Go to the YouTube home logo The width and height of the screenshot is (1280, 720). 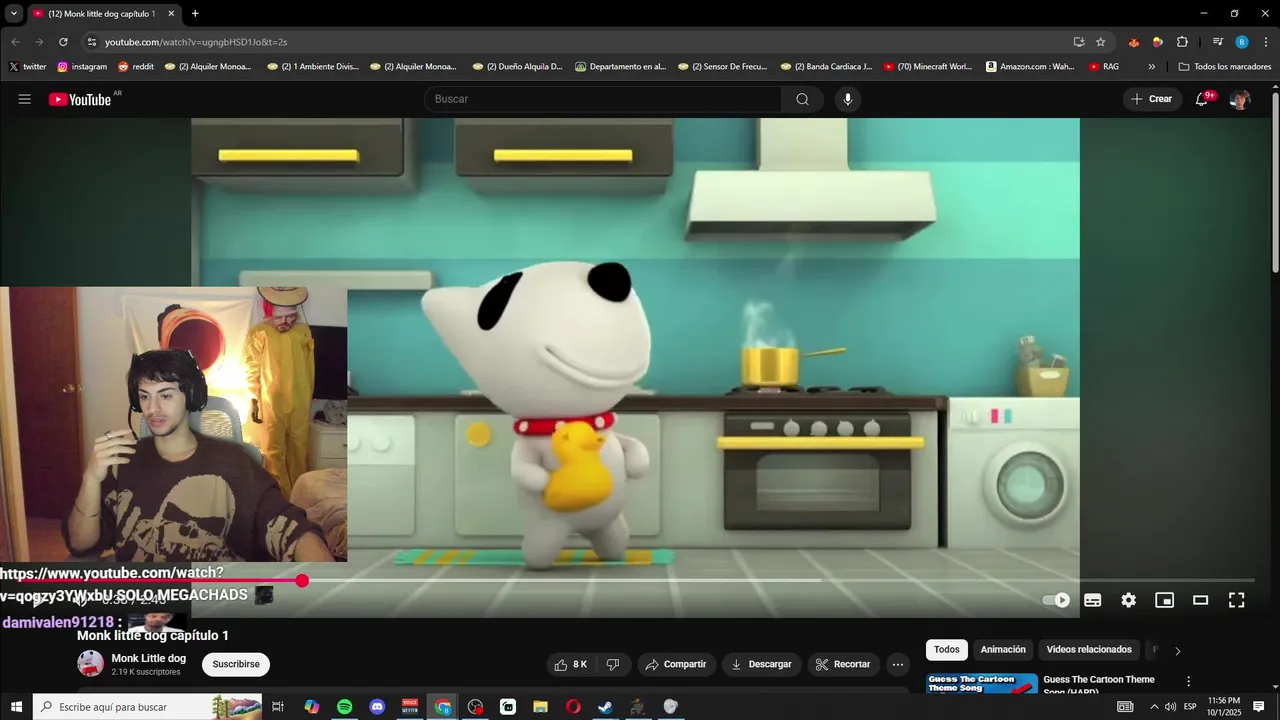pos(80,99)
